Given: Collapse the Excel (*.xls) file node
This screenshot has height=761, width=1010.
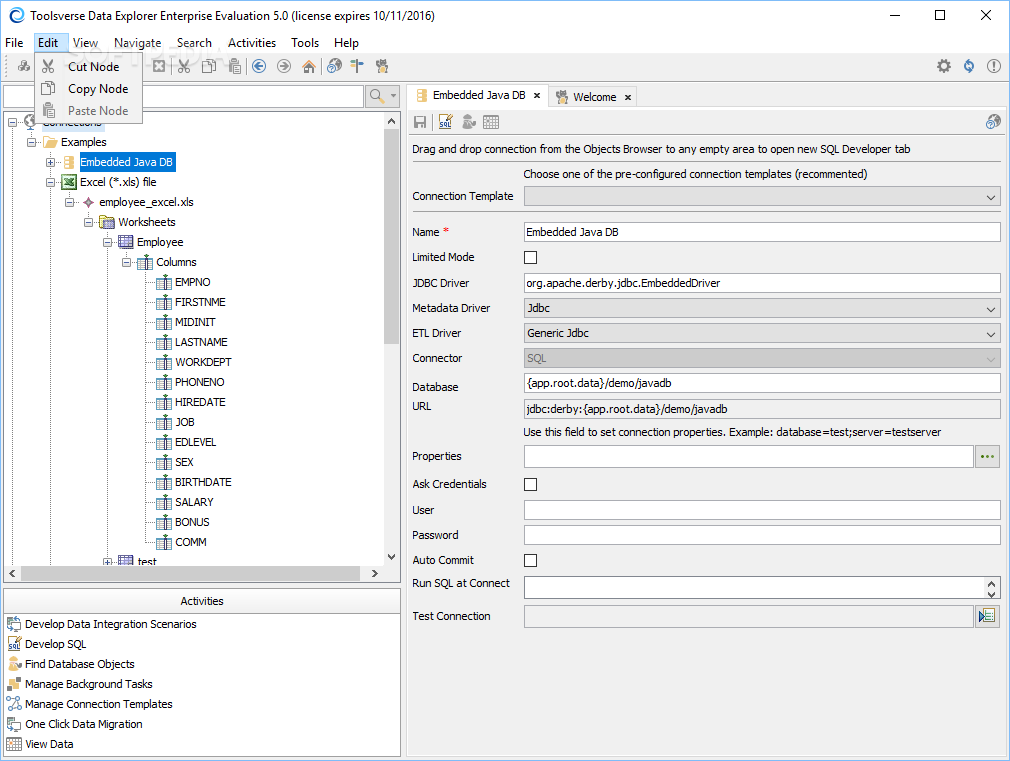Looking at the screenshot, I should (50, 182).
